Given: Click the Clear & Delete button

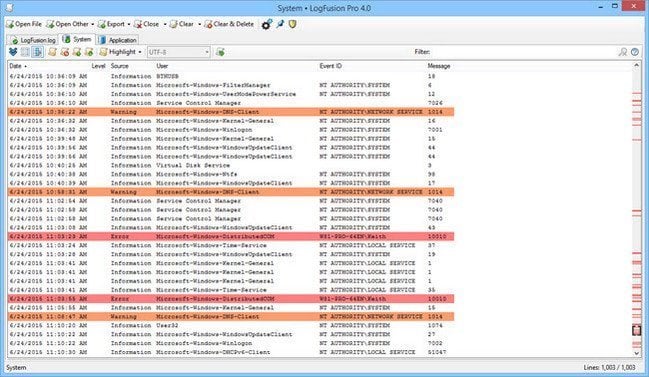Looking at the screenshot, I should coord(229,24).
